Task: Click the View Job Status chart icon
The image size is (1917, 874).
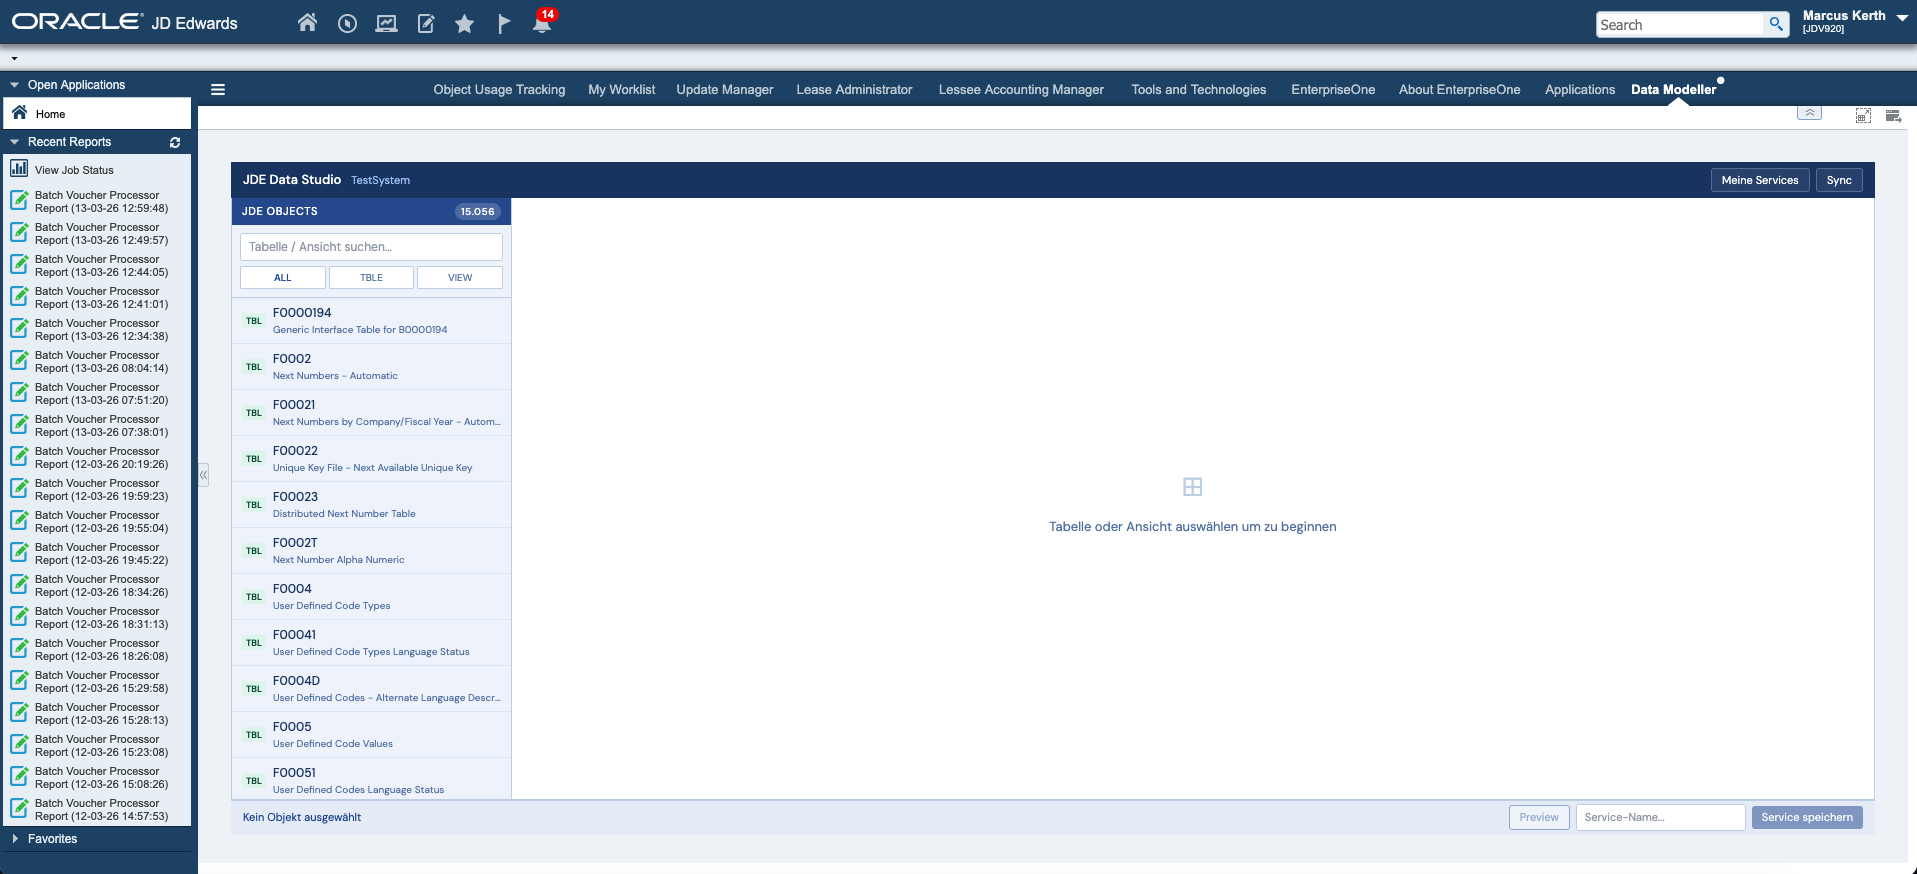Action: 19,168
